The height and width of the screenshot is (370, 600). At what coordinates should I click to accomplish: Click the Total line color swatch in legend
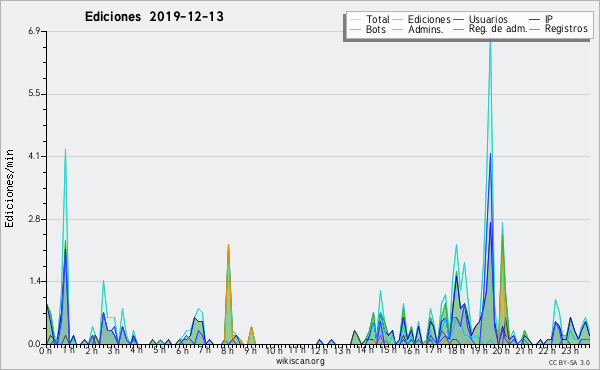pos(355,20)
